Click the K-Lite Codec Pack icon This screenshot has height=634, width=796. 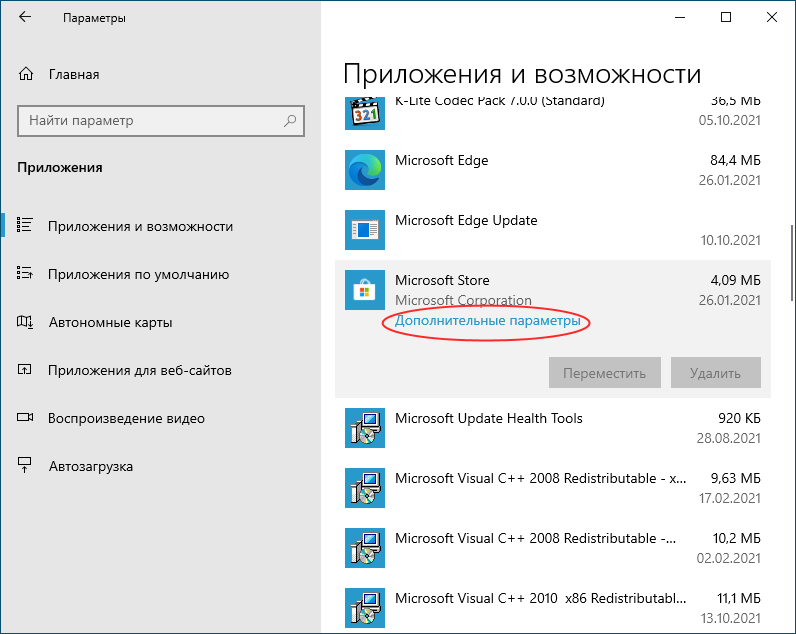coord(364,113)
